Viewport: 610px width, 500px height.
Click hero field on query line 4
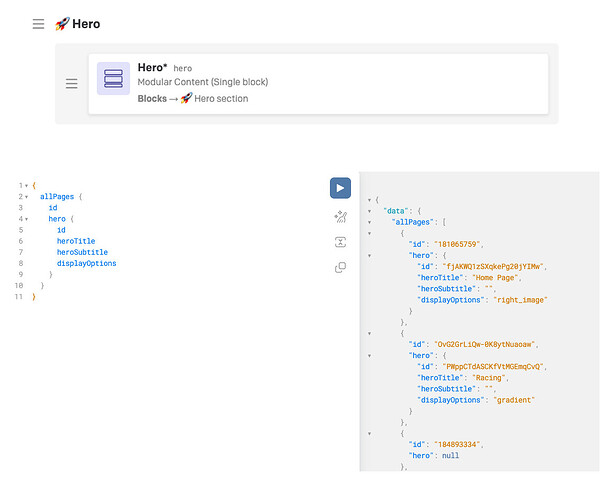point(57,219)
